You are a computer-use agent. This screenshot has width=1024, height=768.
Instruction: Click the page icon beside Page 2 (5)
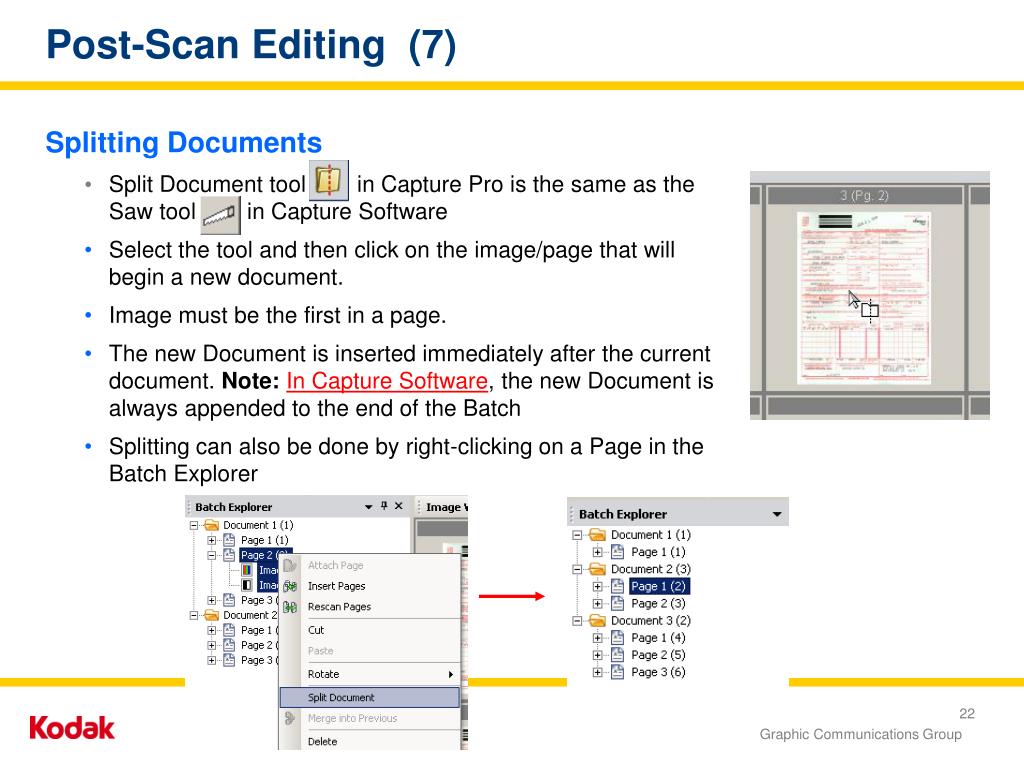tap(617, 654)
